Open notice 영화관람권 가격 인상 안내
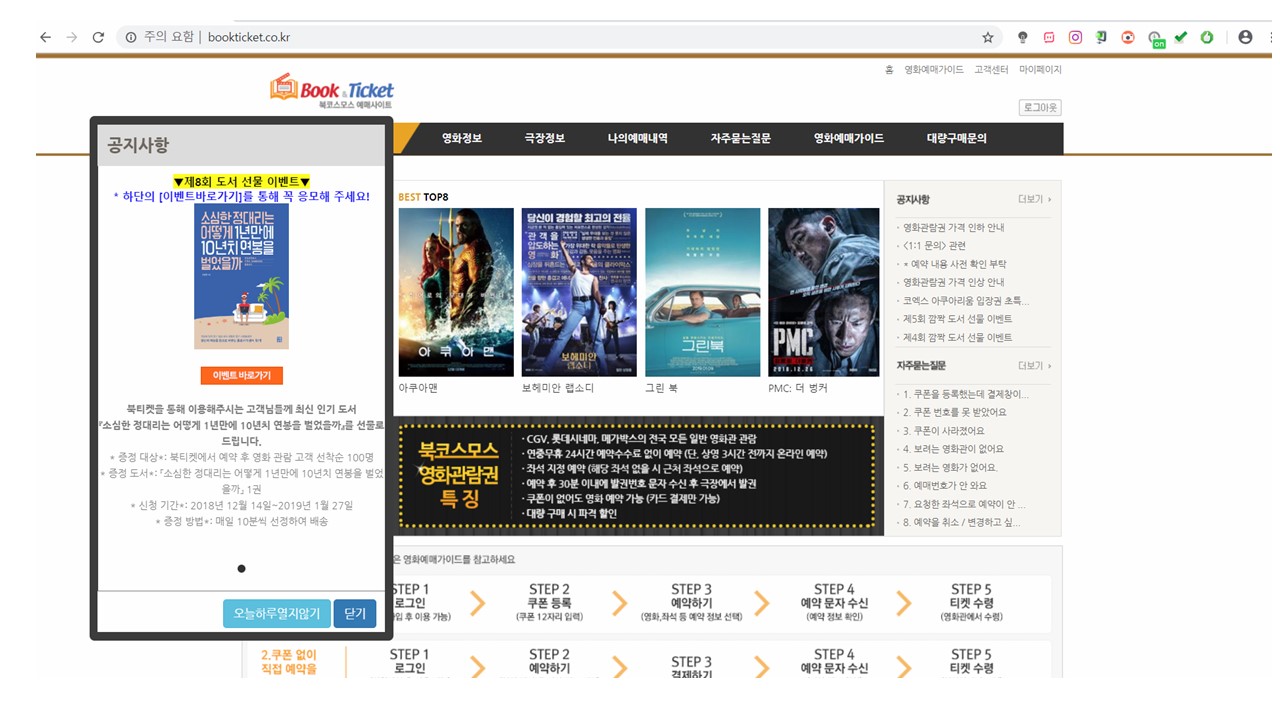 [954, 282]
